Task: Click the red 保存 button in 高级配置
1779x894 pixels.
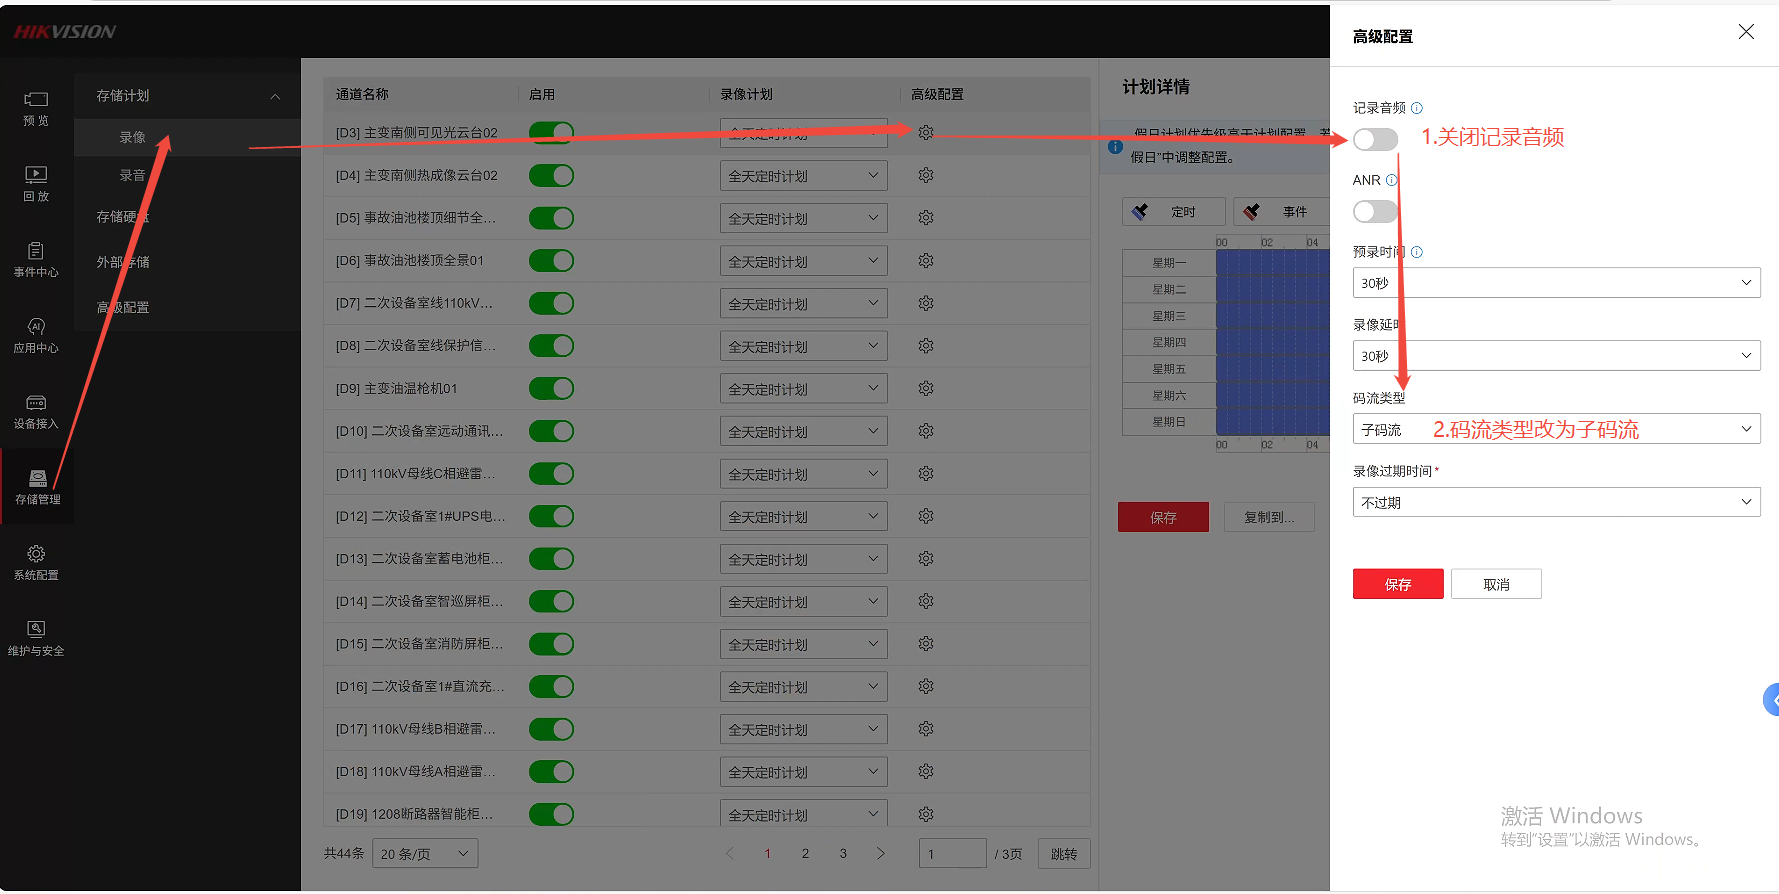Action: click(1397, 584)
